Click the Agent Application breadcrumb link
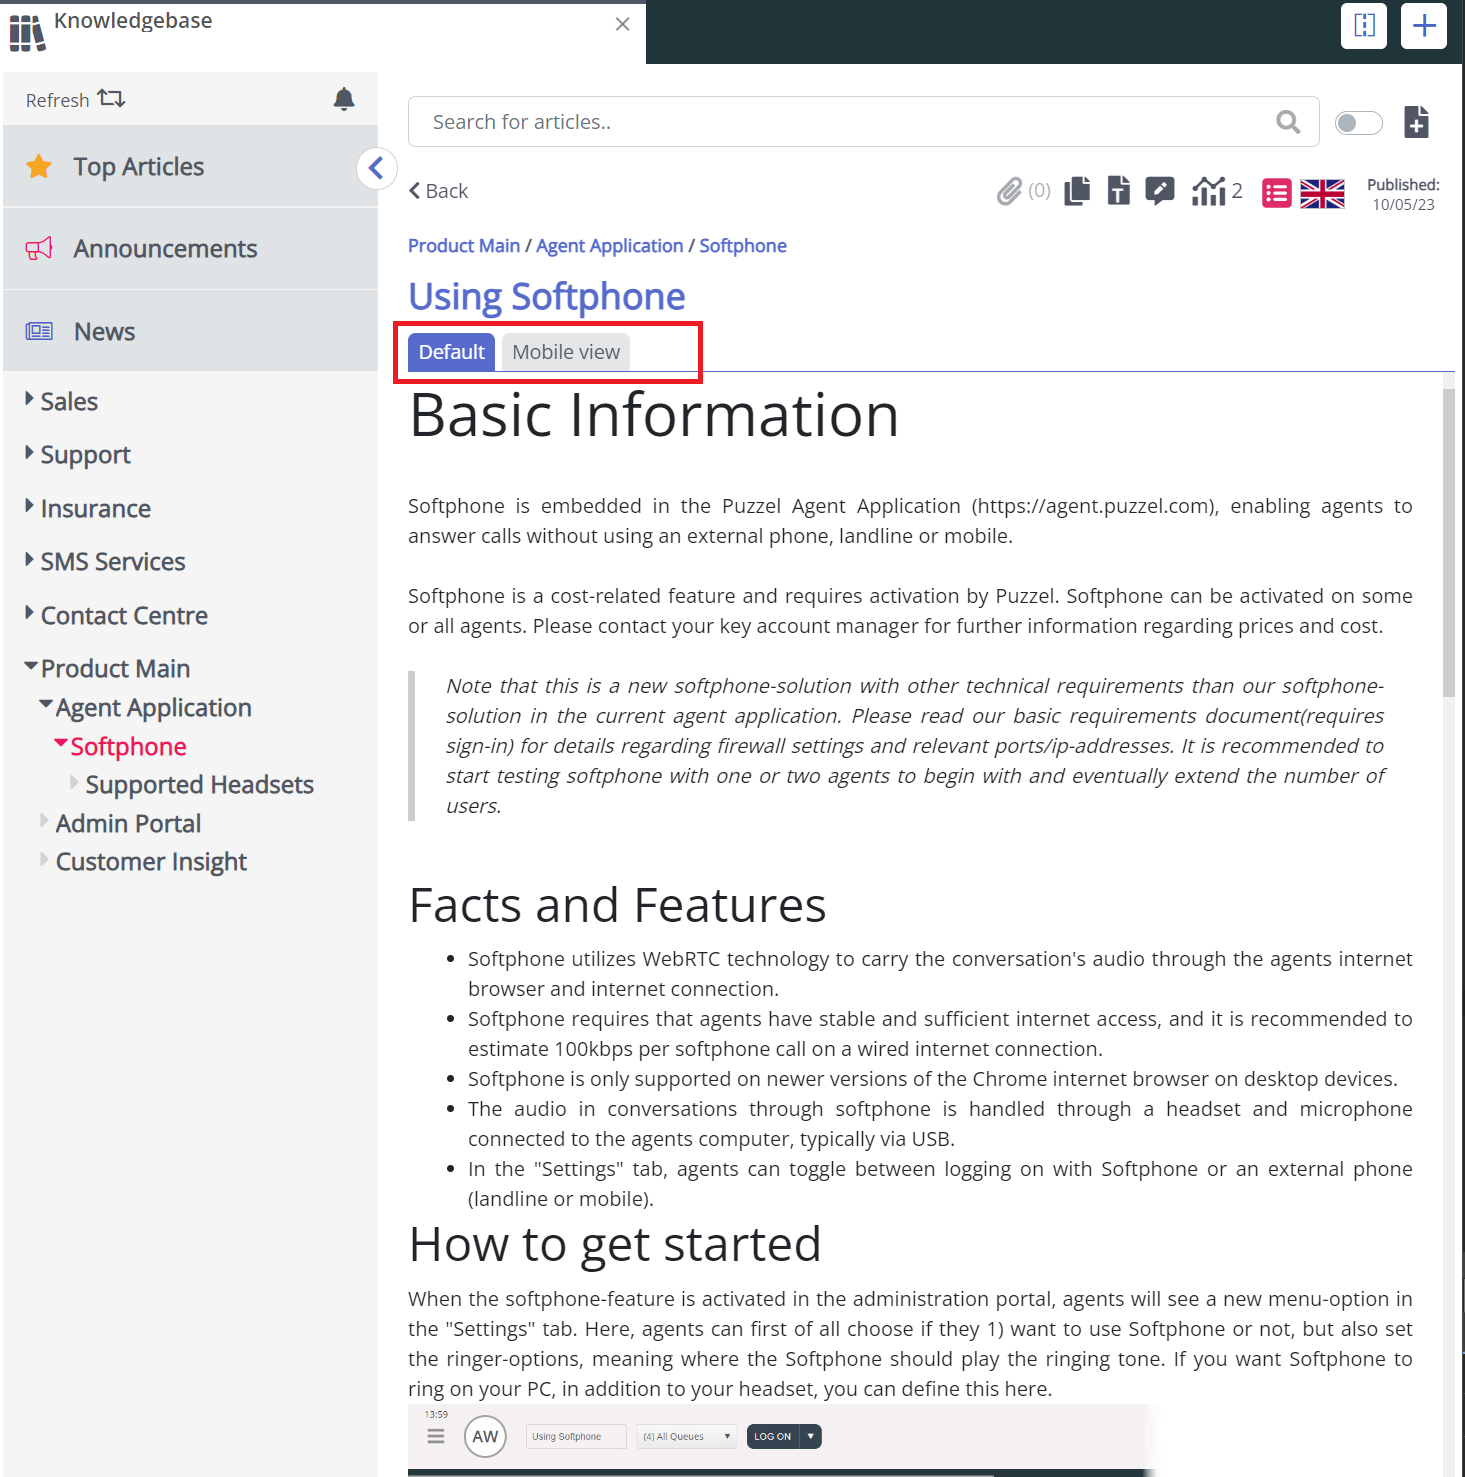Screen dimensions: 1465x1477 click(609, 246)
